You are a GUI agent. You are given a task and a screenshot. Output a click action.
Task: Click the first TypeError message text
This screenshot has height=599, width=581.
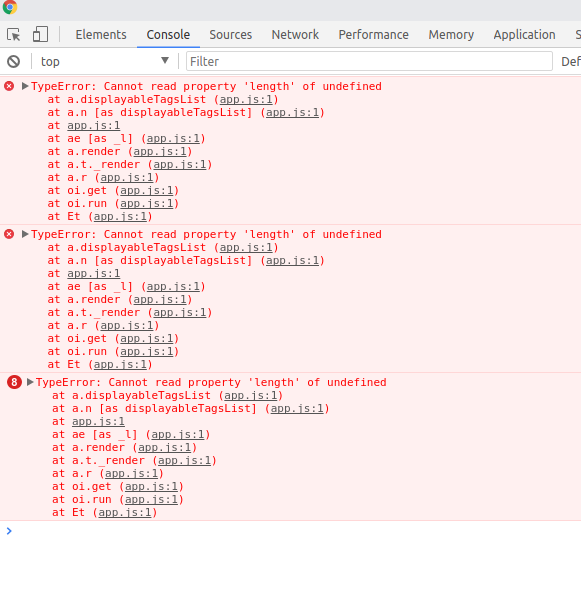(x=206, y=86)
